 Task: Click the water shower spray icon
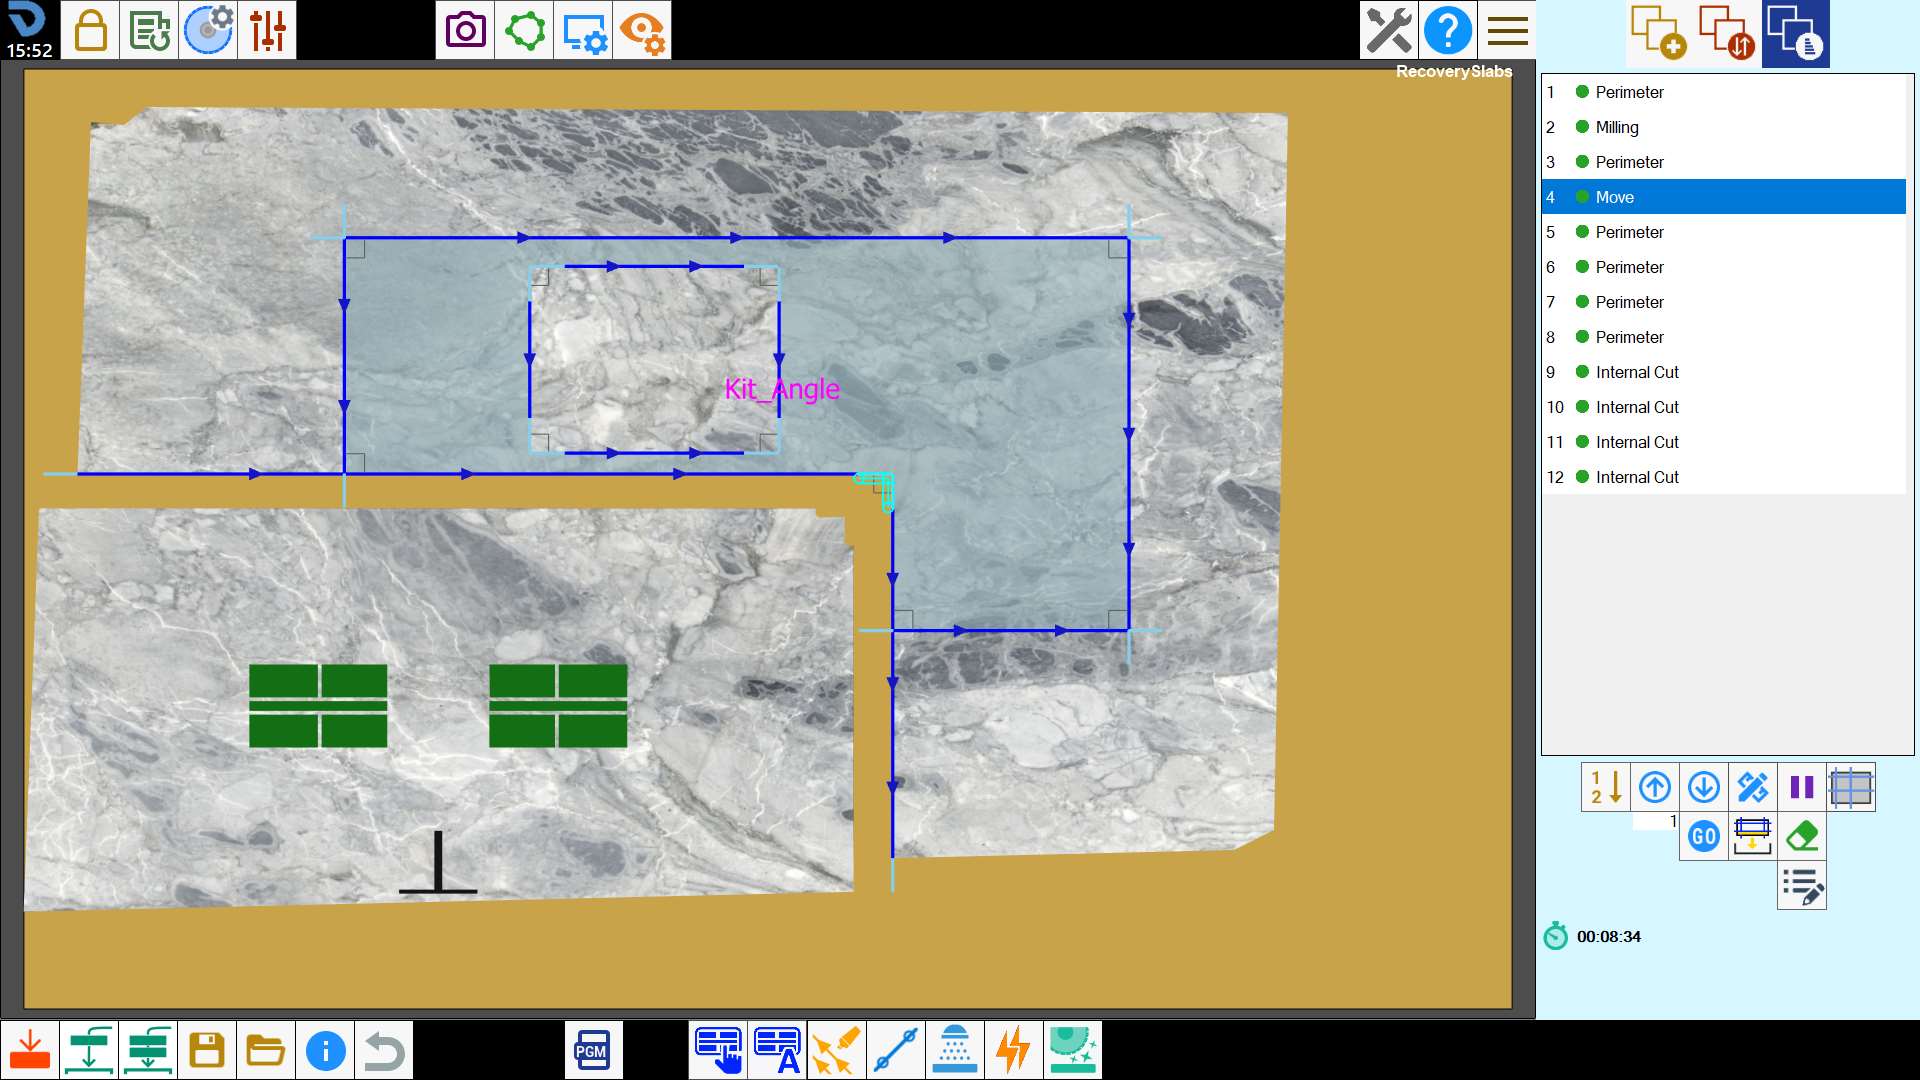(x=955, y=1050)
